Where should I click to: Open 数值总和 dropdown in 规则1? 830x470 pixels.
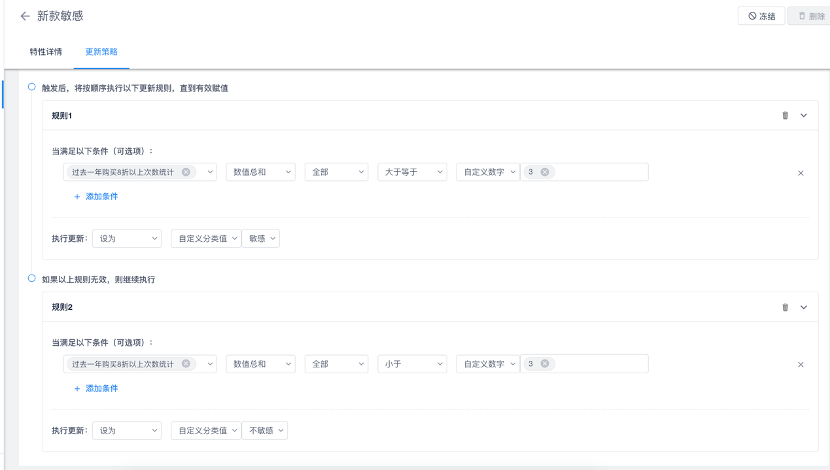pyautogui.click(x=260, y=172)
